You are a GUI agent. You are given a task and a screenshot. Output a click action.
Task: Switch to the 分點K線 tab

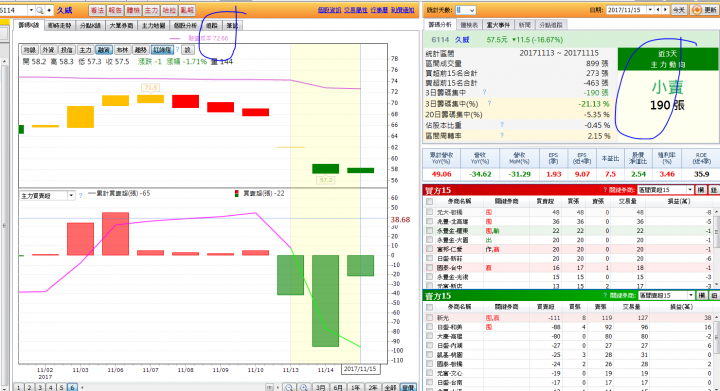point(90,26)
